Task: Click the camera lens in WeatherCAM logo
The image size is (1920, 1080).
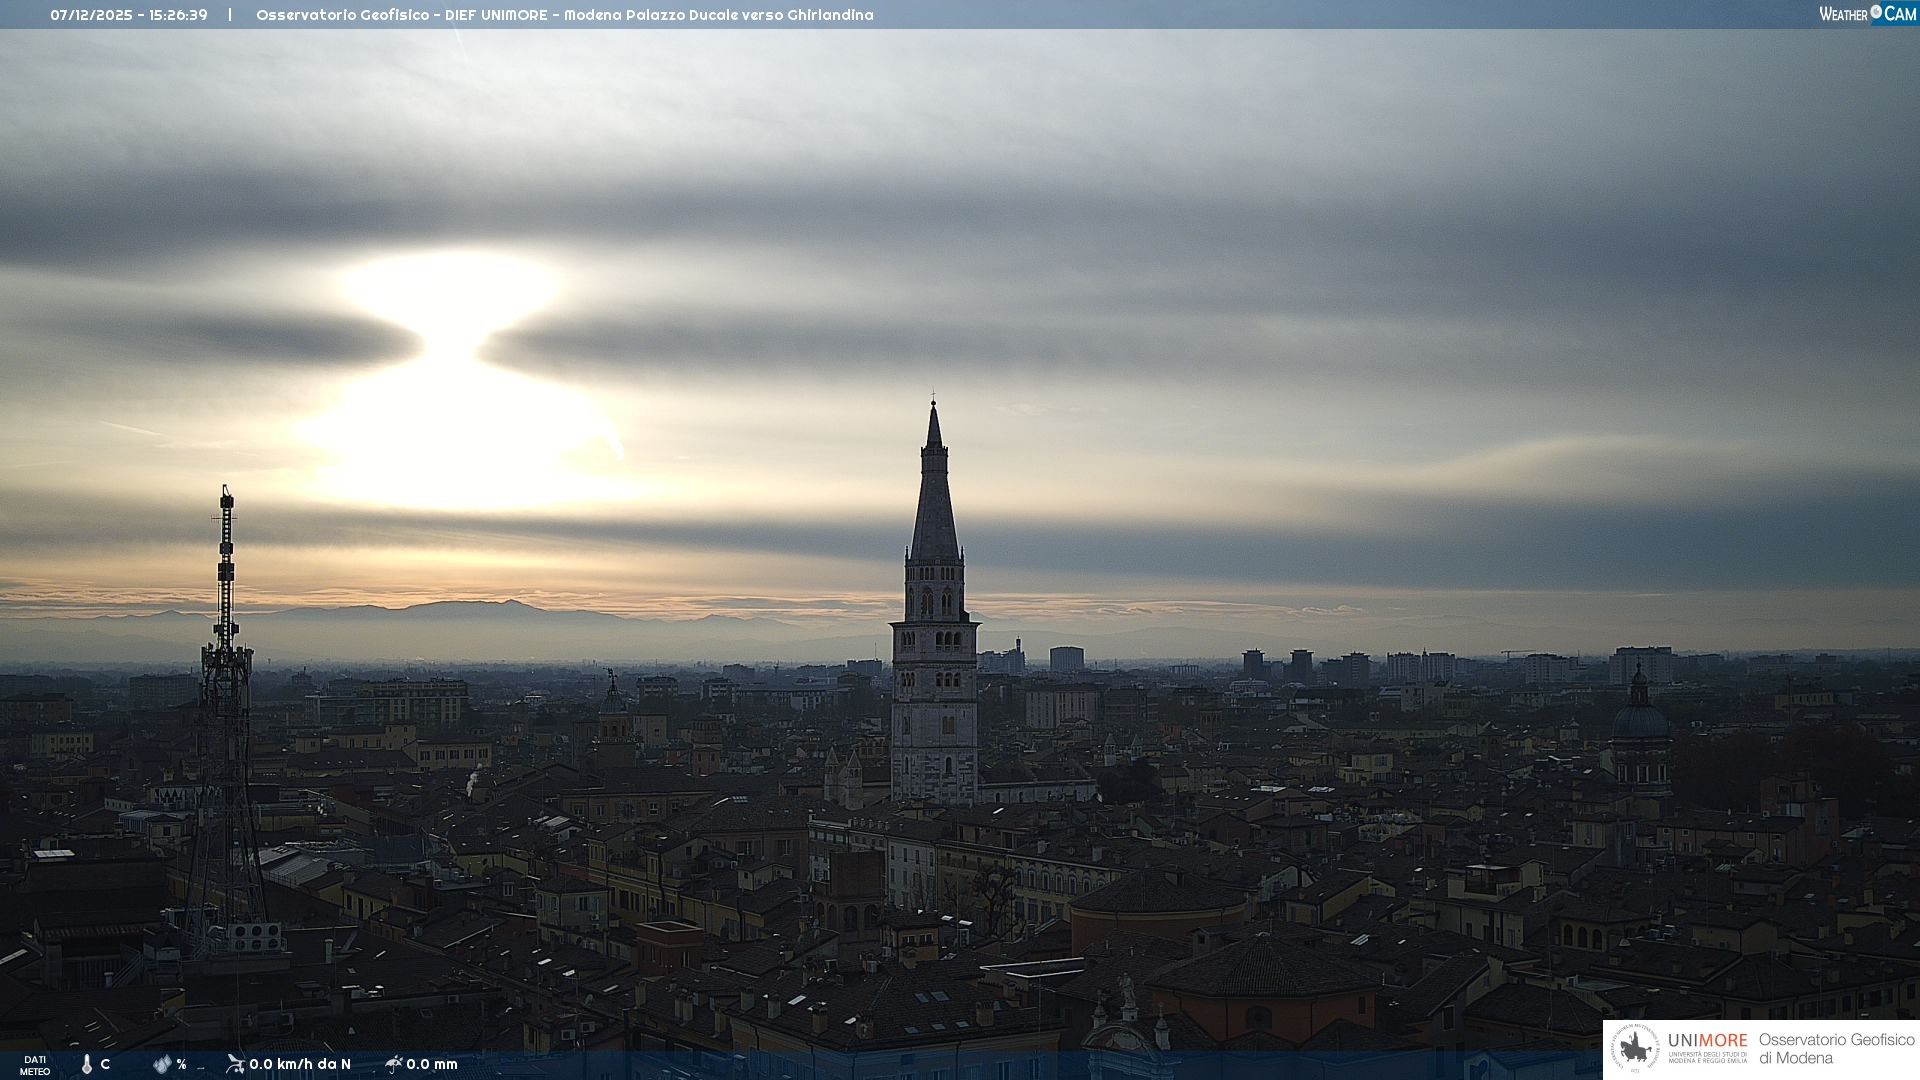Action: (1876, 12)
